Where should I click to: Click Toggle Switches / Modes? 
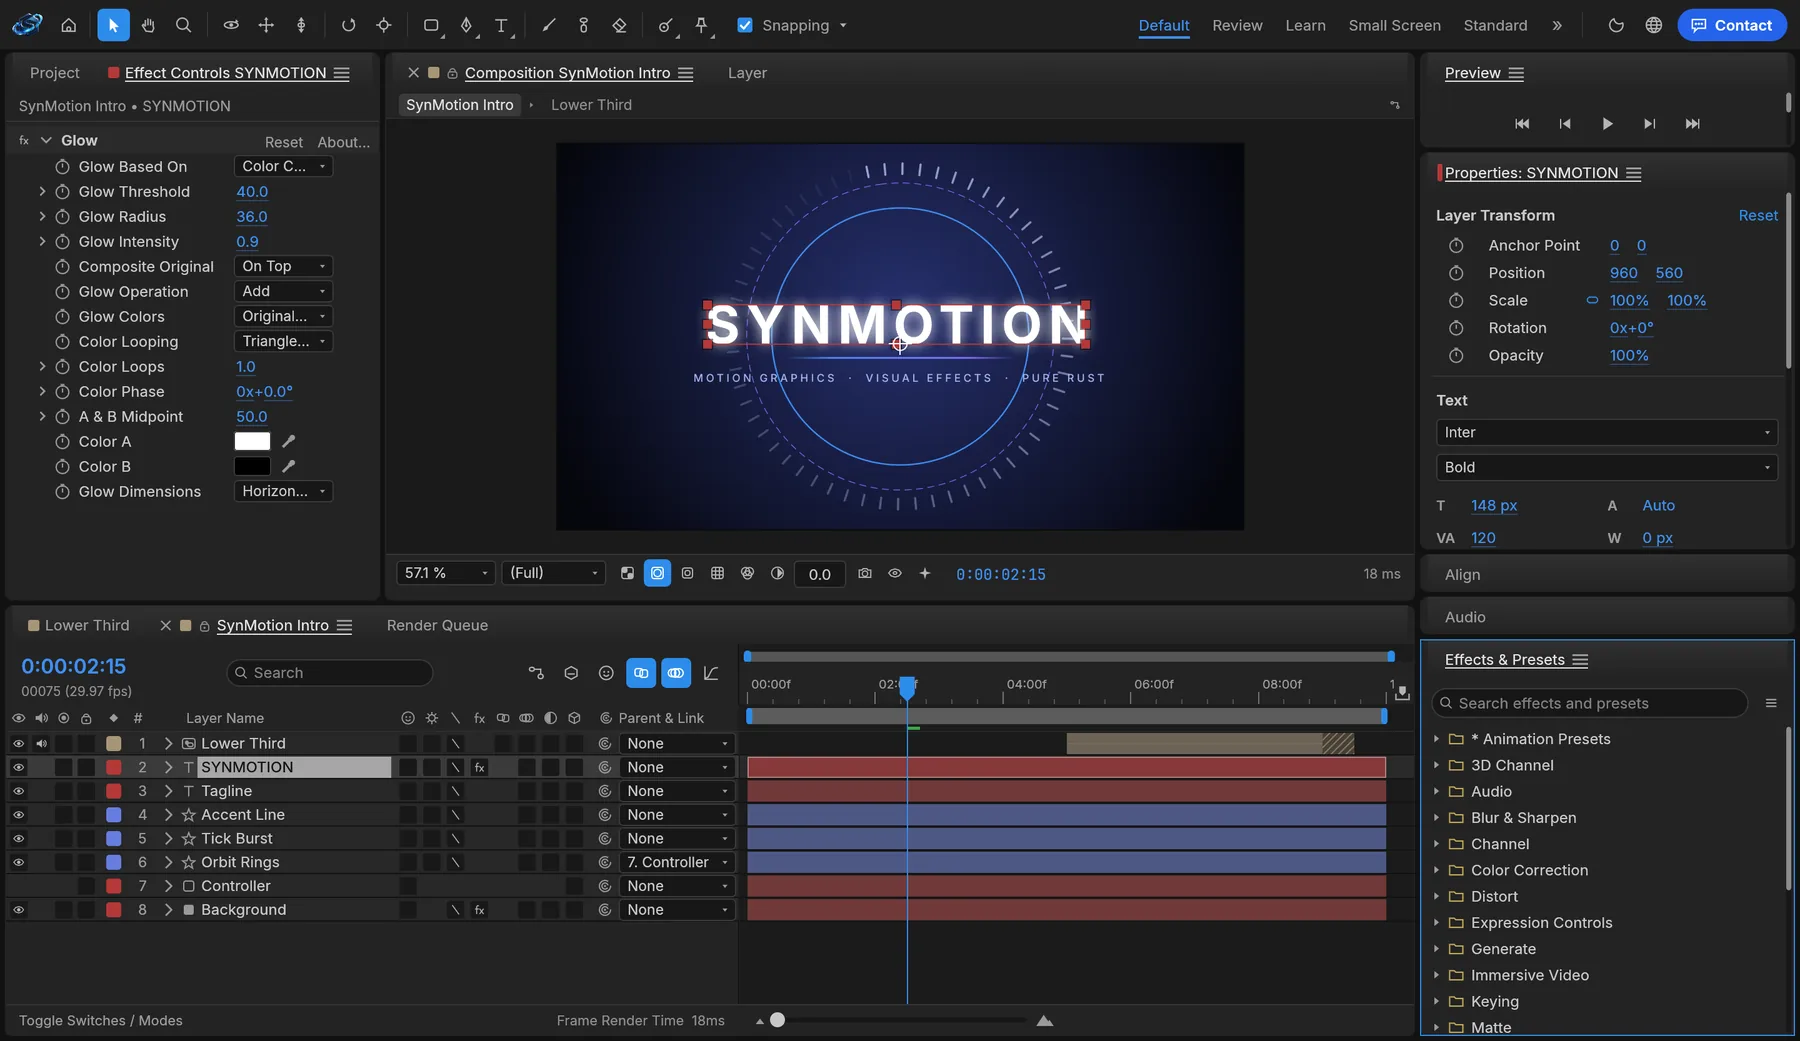point(100,1020)
